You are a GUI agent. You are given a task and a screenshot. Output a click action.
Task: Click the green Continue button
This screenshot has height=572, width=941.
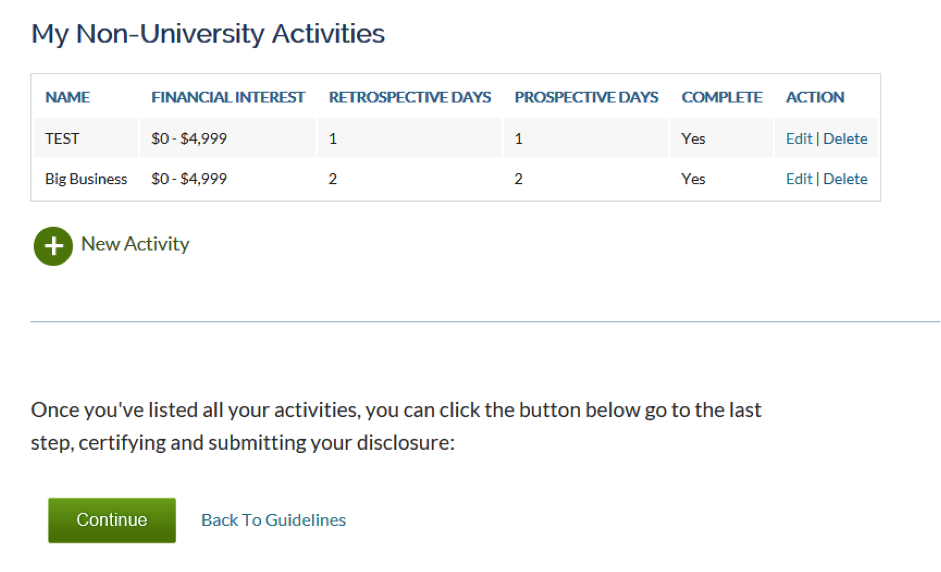[x=112, y=520]
